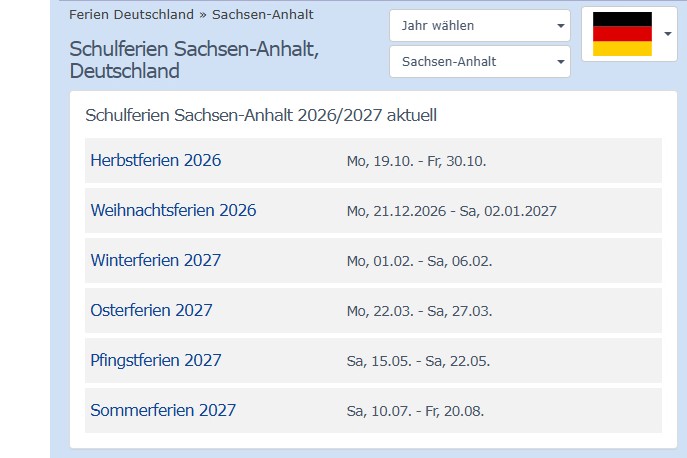Click the Sommerferien date range 10.07. - 20.08.
This screenshot has height=458, width=687.
coord(415,411)
